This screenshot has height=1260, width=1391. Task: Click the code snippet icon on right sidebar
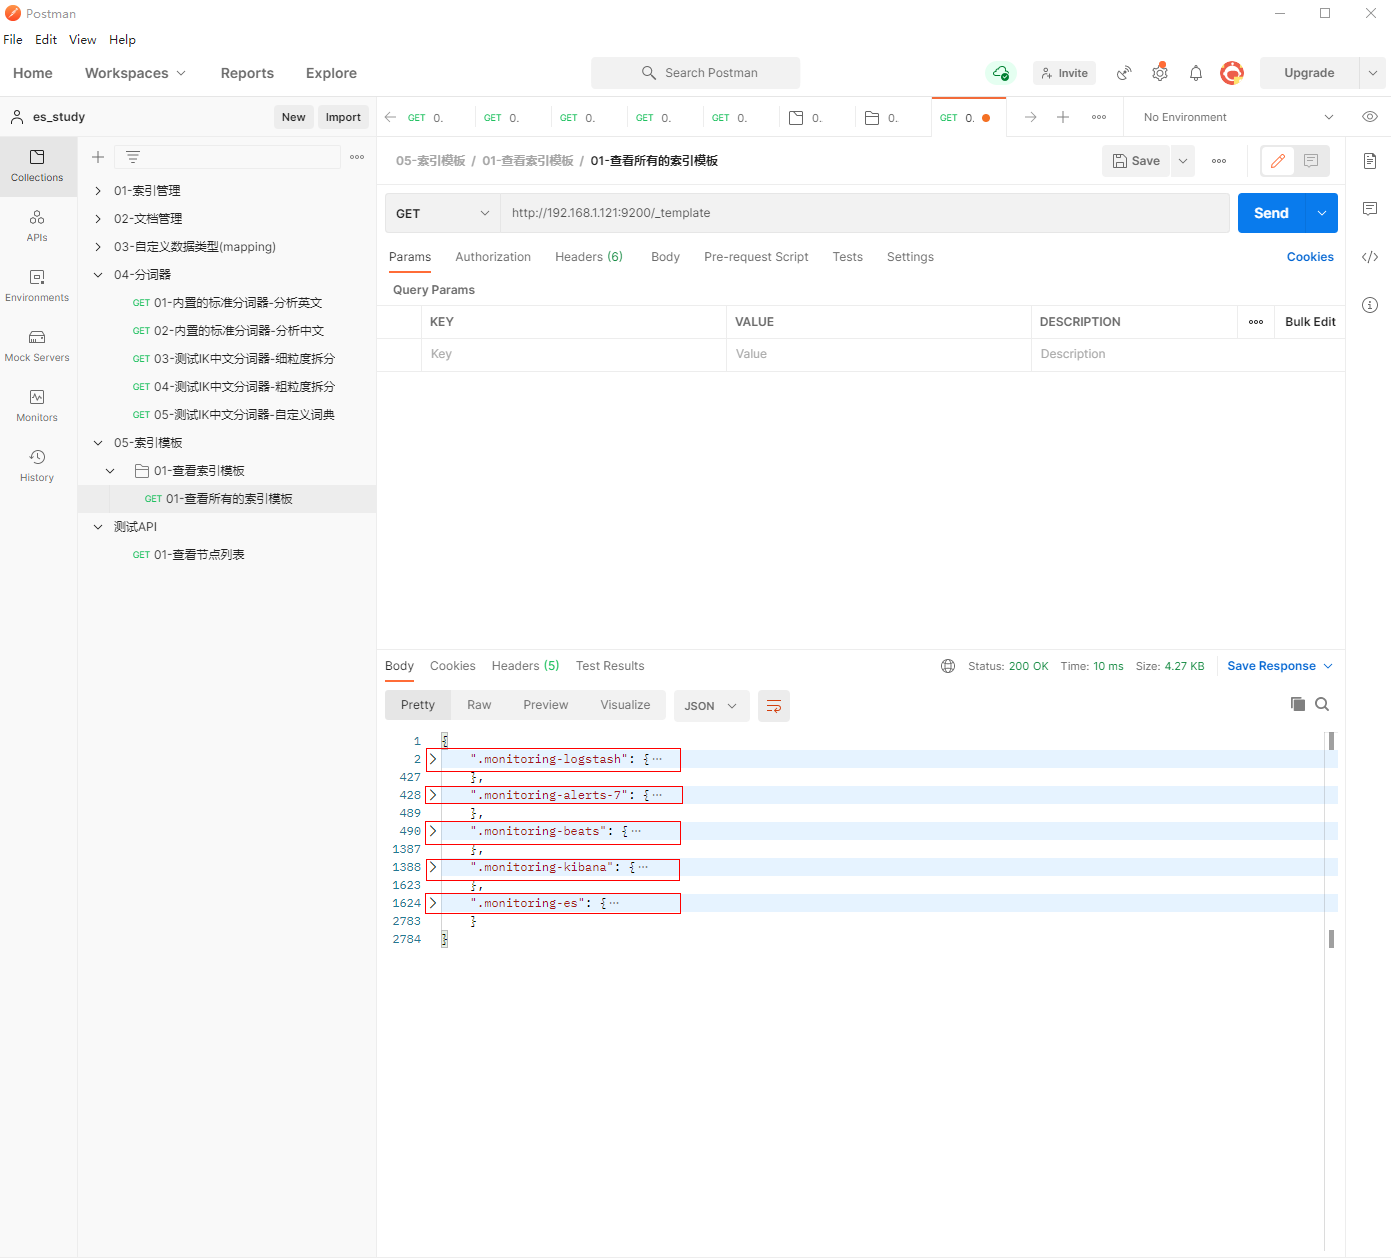[1370, 257]
